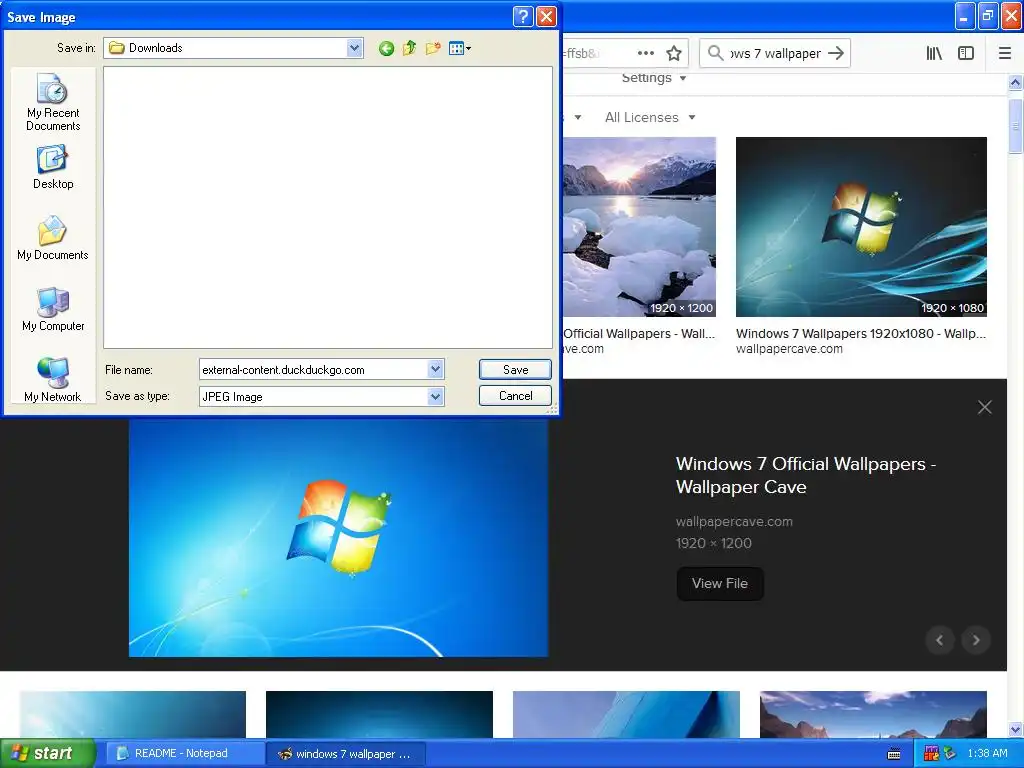This screenshot has width=1024, height=768.
Task: Click the first bottom row wallpaper thumbnail
Action: (133, 714)
